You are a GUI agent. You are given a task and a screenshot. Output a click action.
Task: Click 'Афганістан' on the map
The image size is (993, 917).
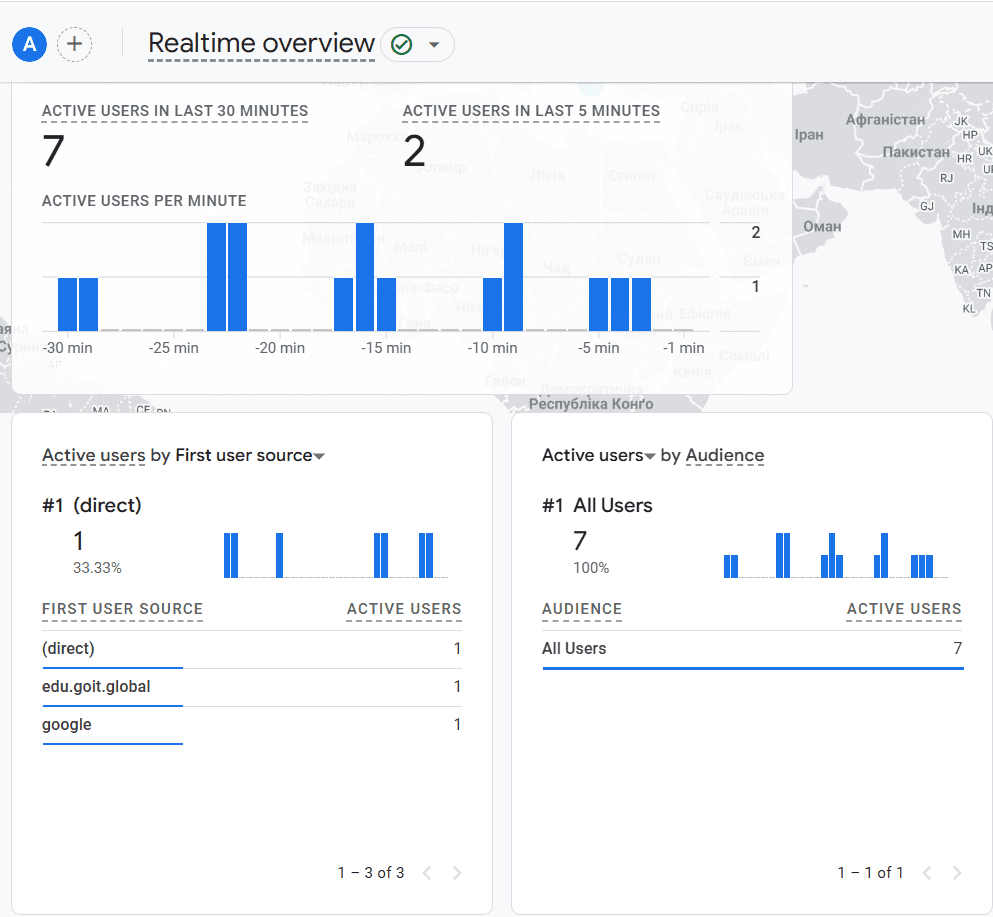885,120
